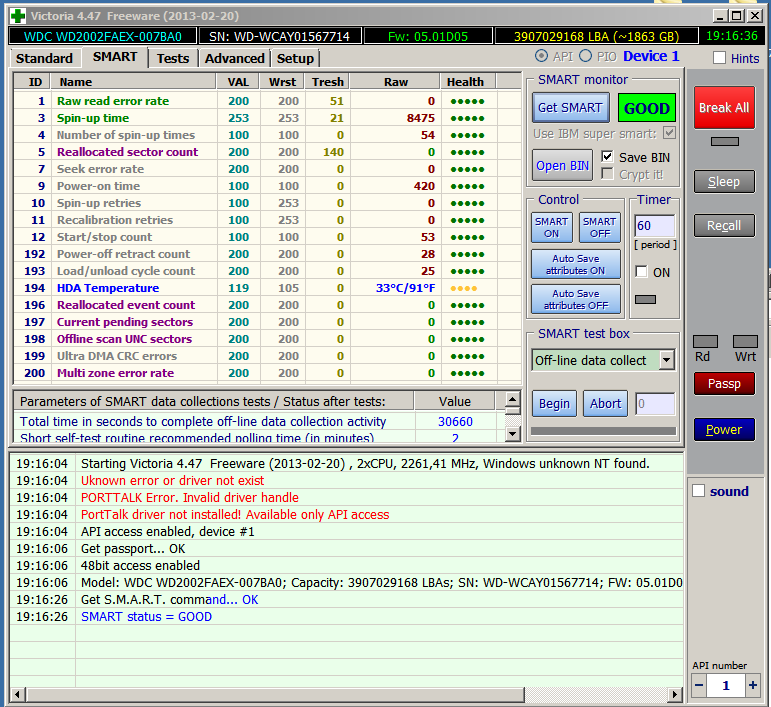Enable the Hints checkbox

point(719,58)
